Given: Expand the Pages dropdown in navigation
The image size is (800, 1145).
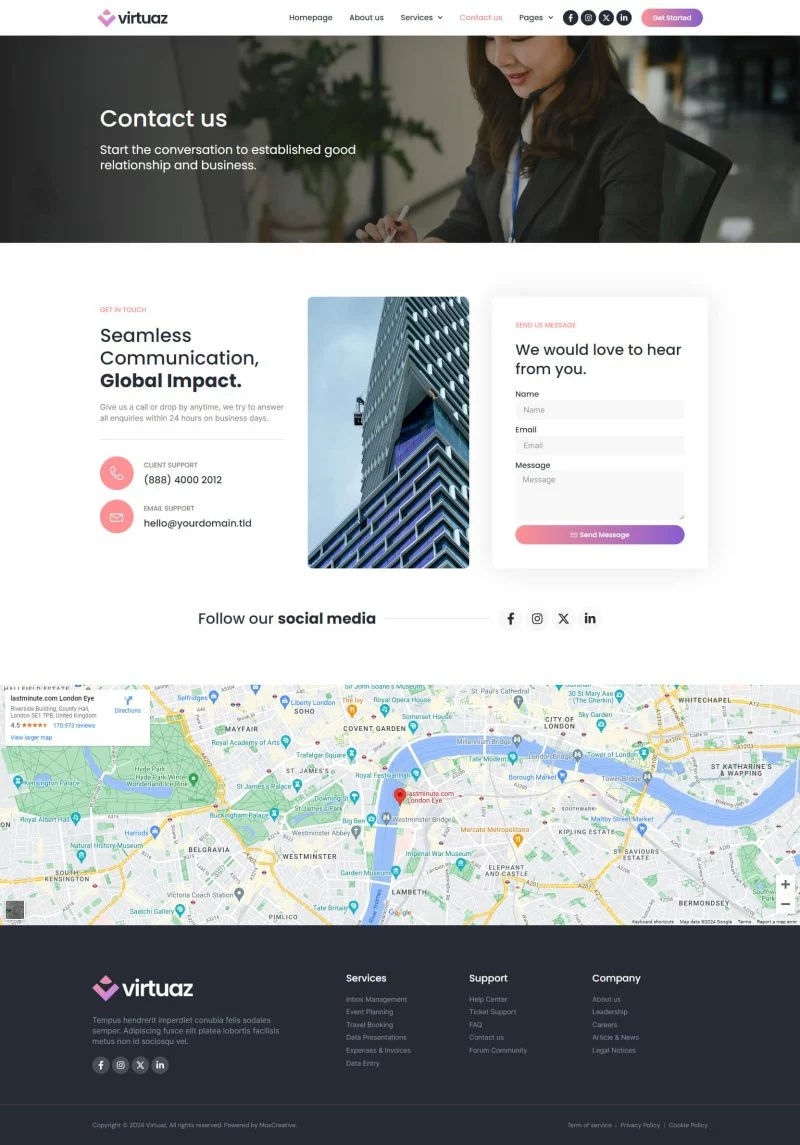Looking at the screenshot, I should [535, 17].
